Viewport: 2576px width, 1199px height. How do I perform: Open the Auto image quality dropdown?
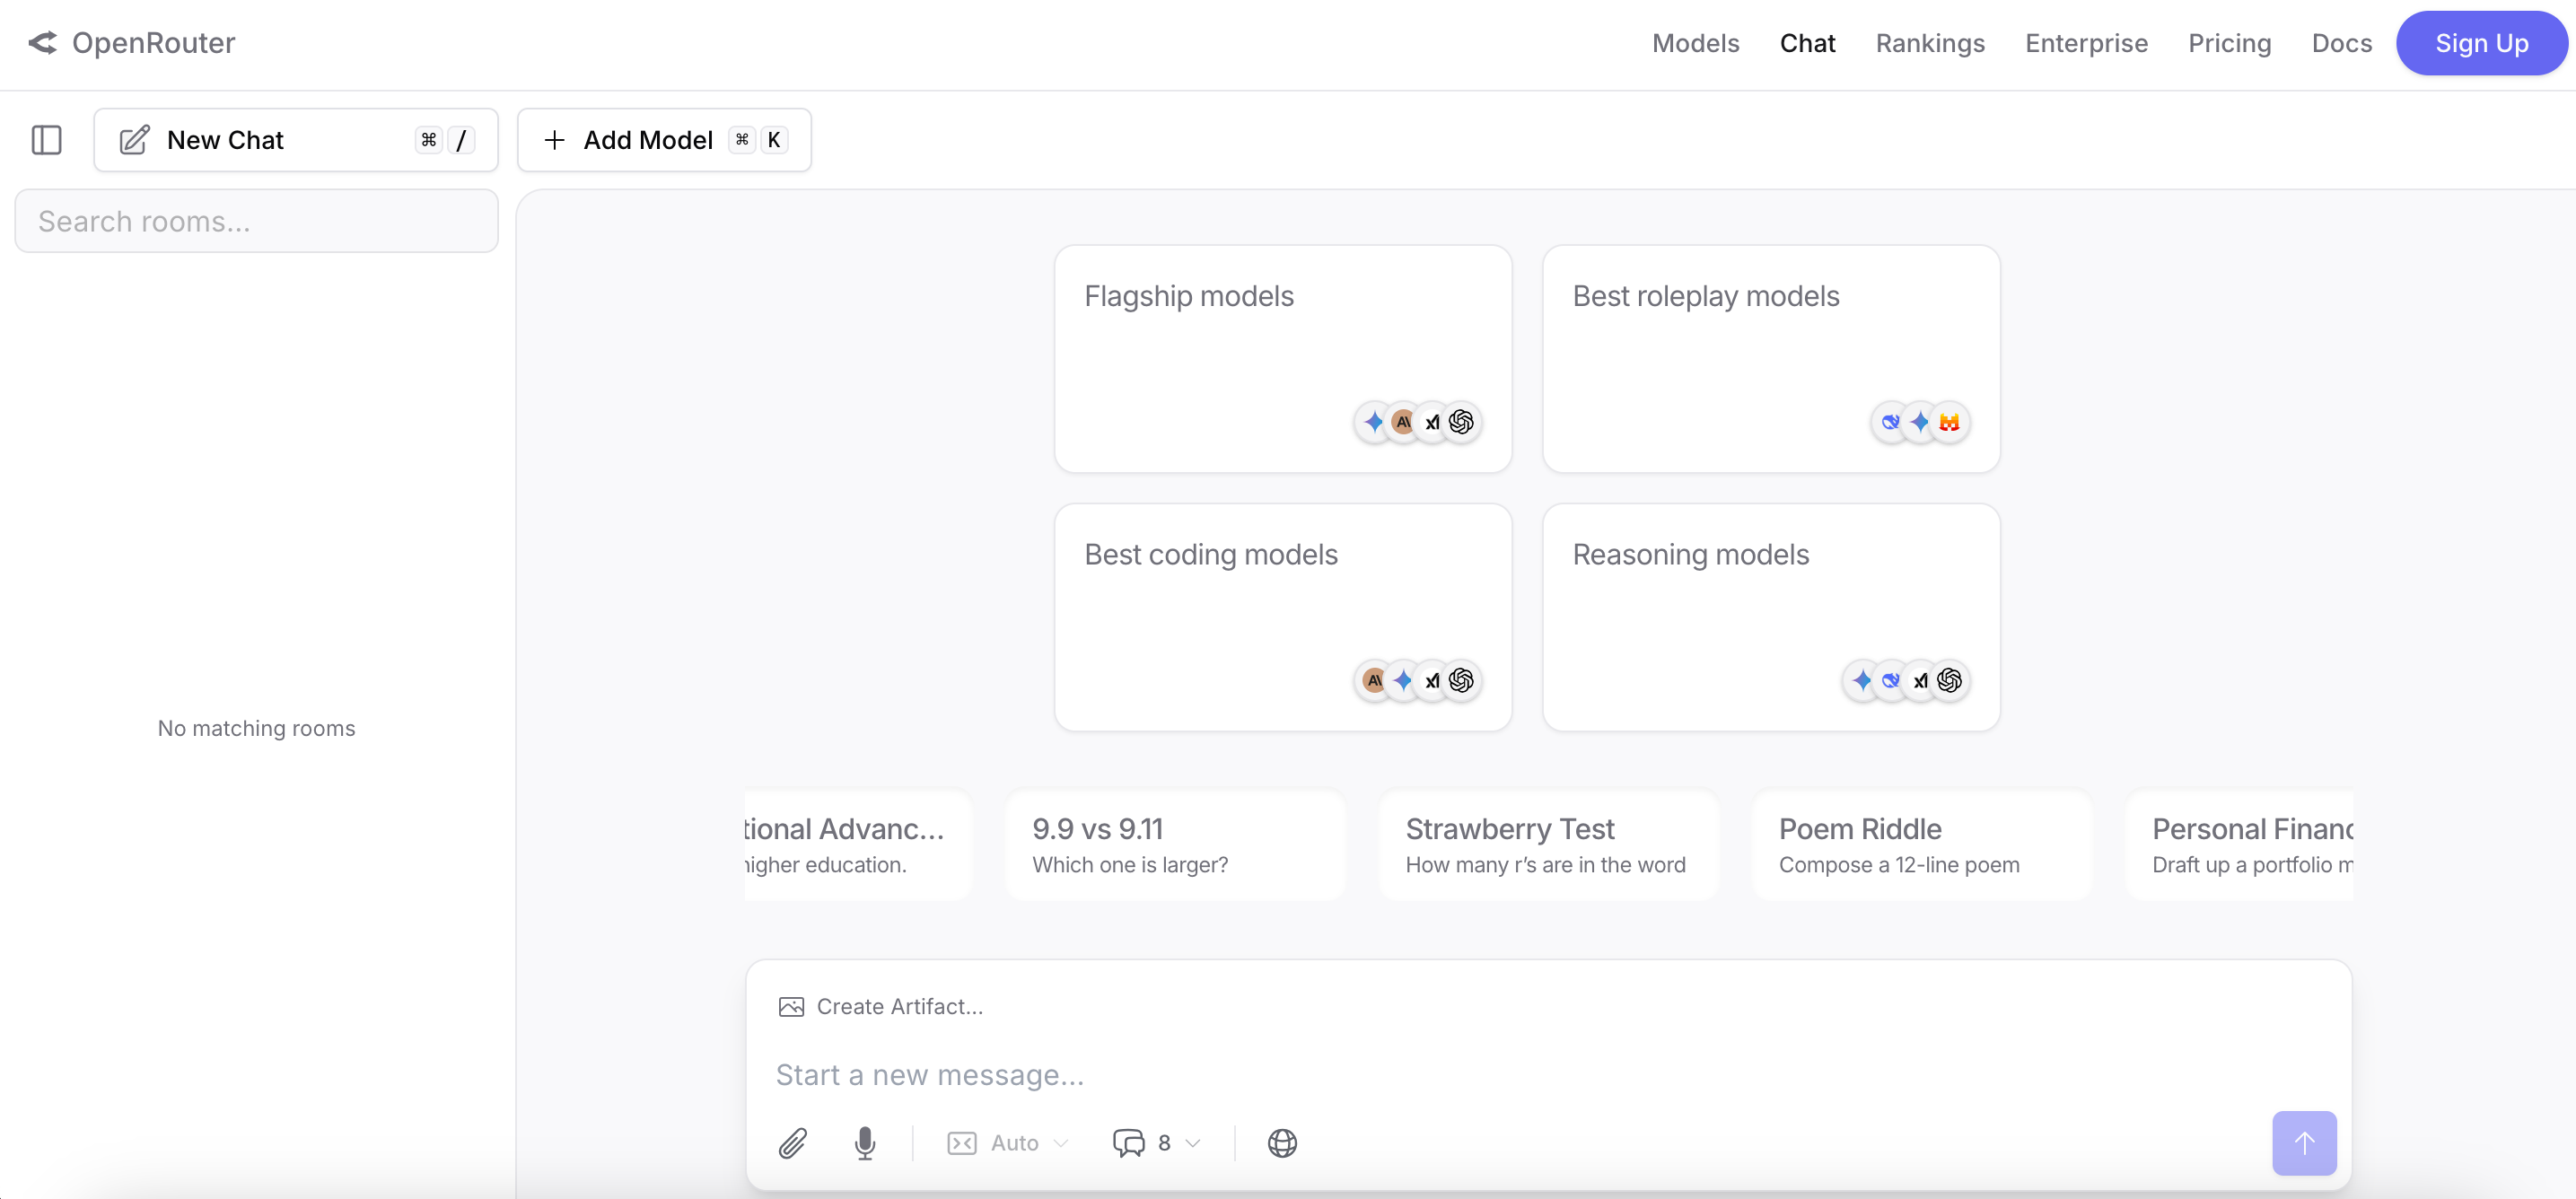click(x=1007, y=1142)
